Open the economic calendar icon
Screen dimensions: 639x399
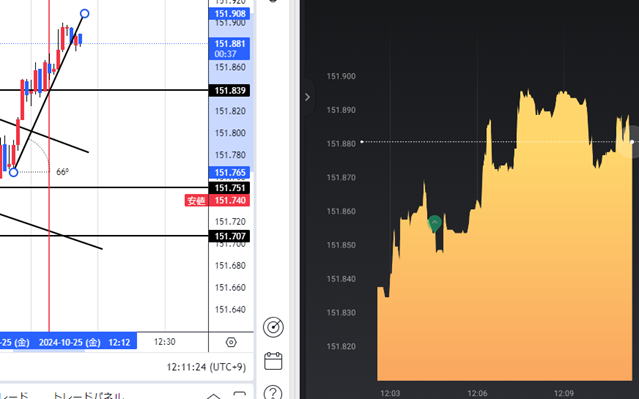click(x=273, y=361)
